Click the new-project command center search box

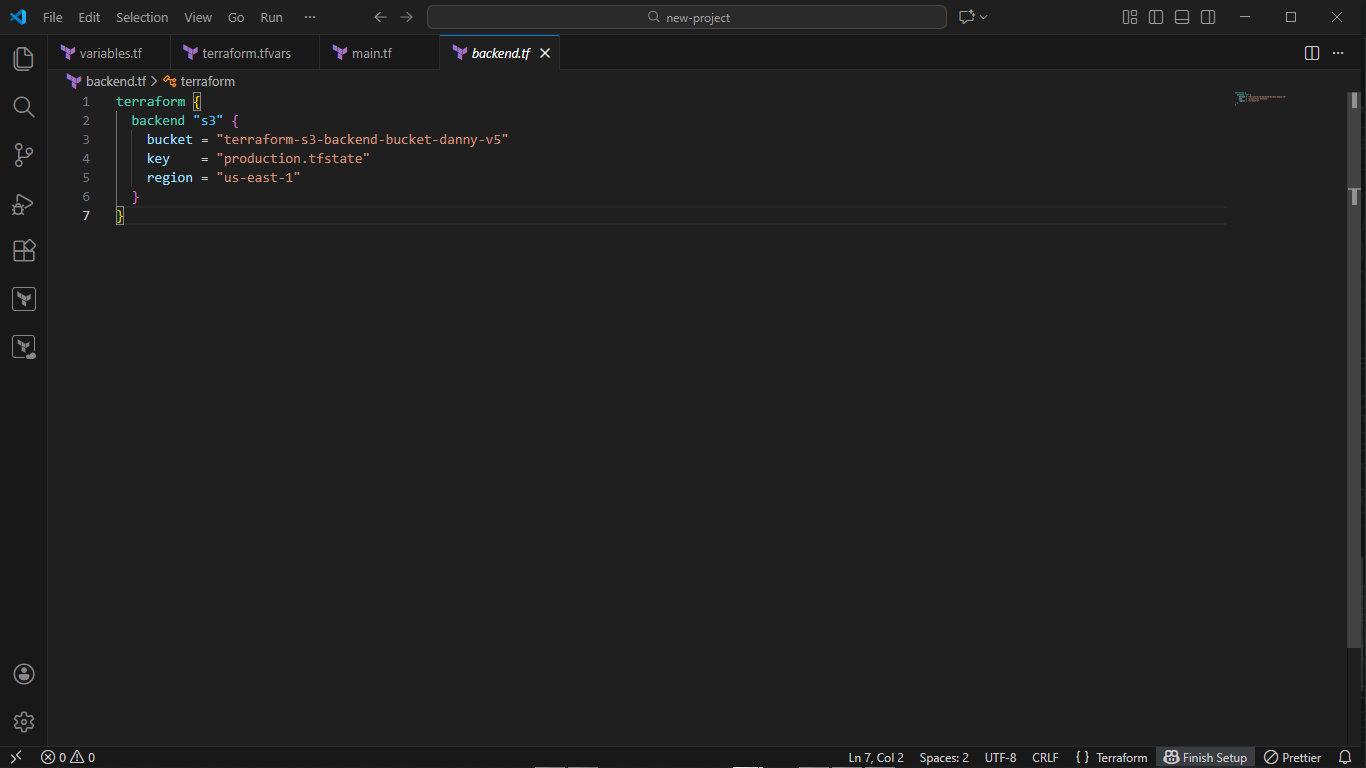[687, 17]
